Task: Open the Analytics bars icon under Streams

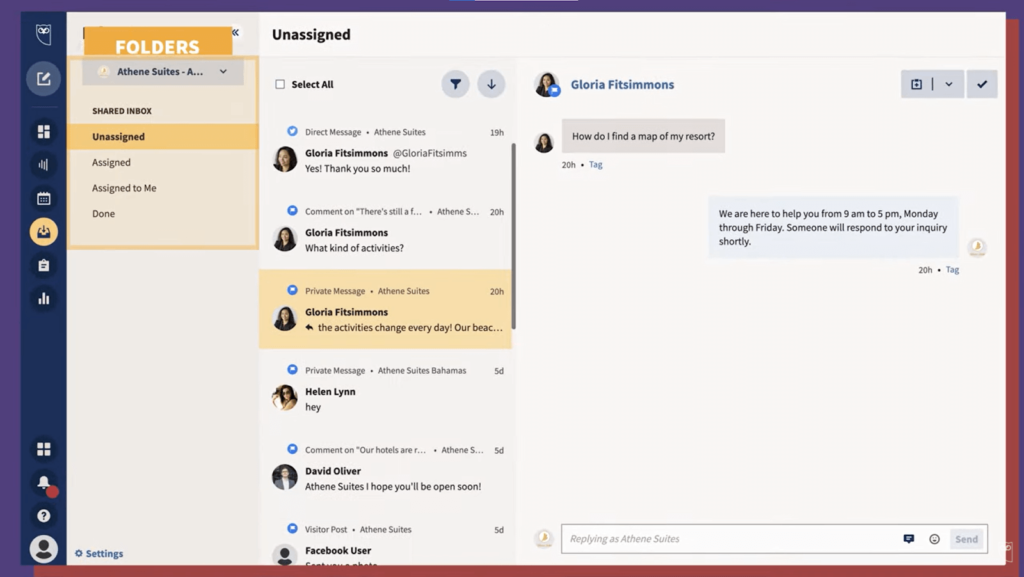Action: pos(44,164)
